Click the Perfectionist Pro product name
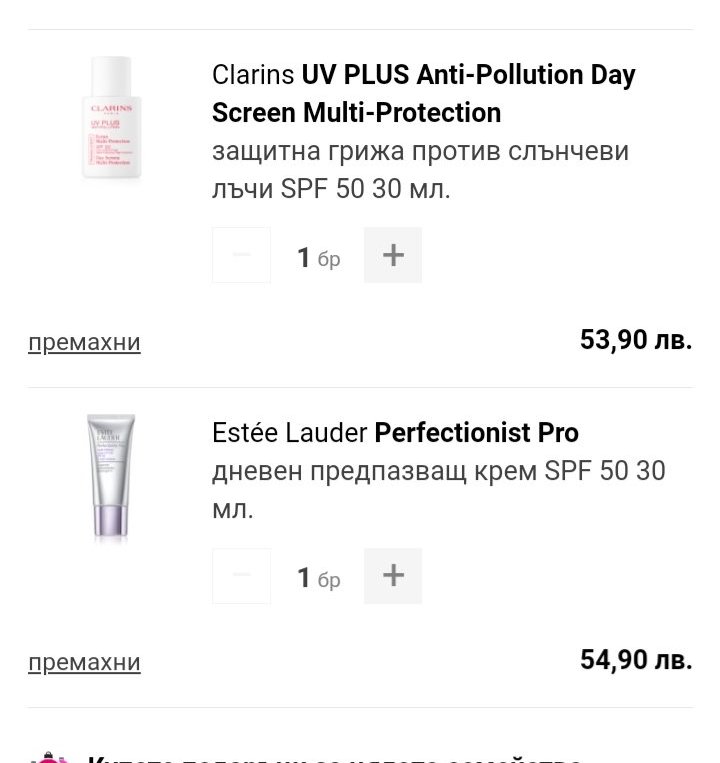 pyautogui.click(x=476, y=432)
